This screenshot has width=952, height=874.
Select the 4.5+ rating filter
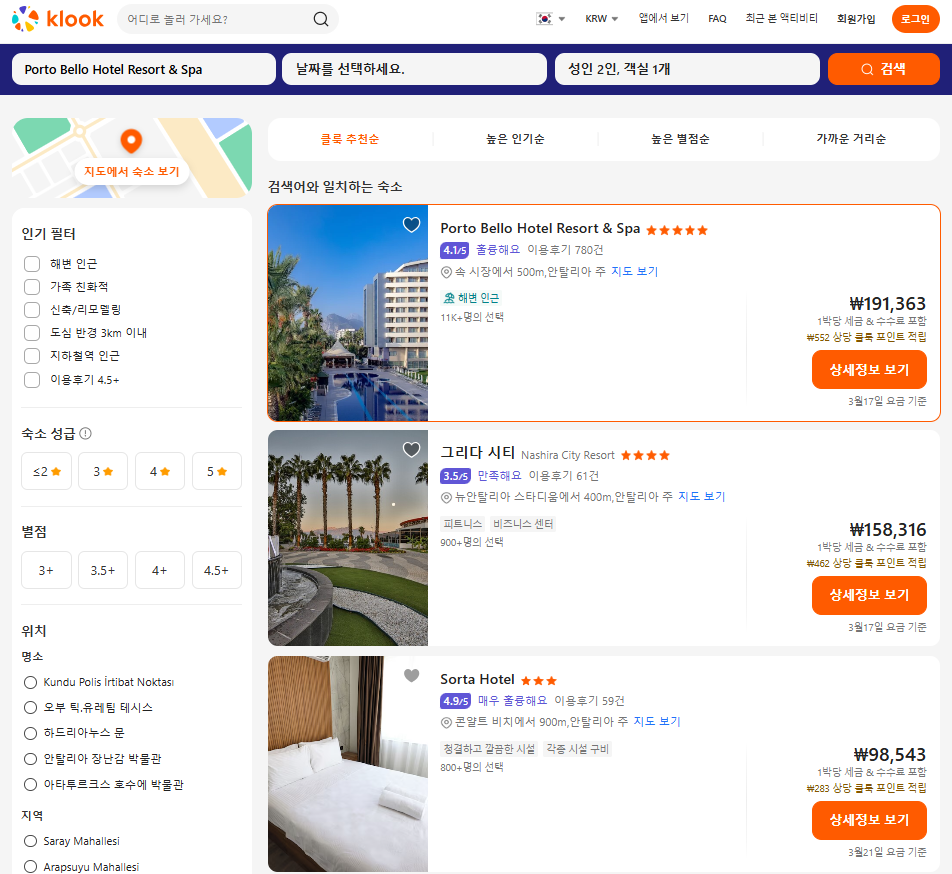[217, 570]
